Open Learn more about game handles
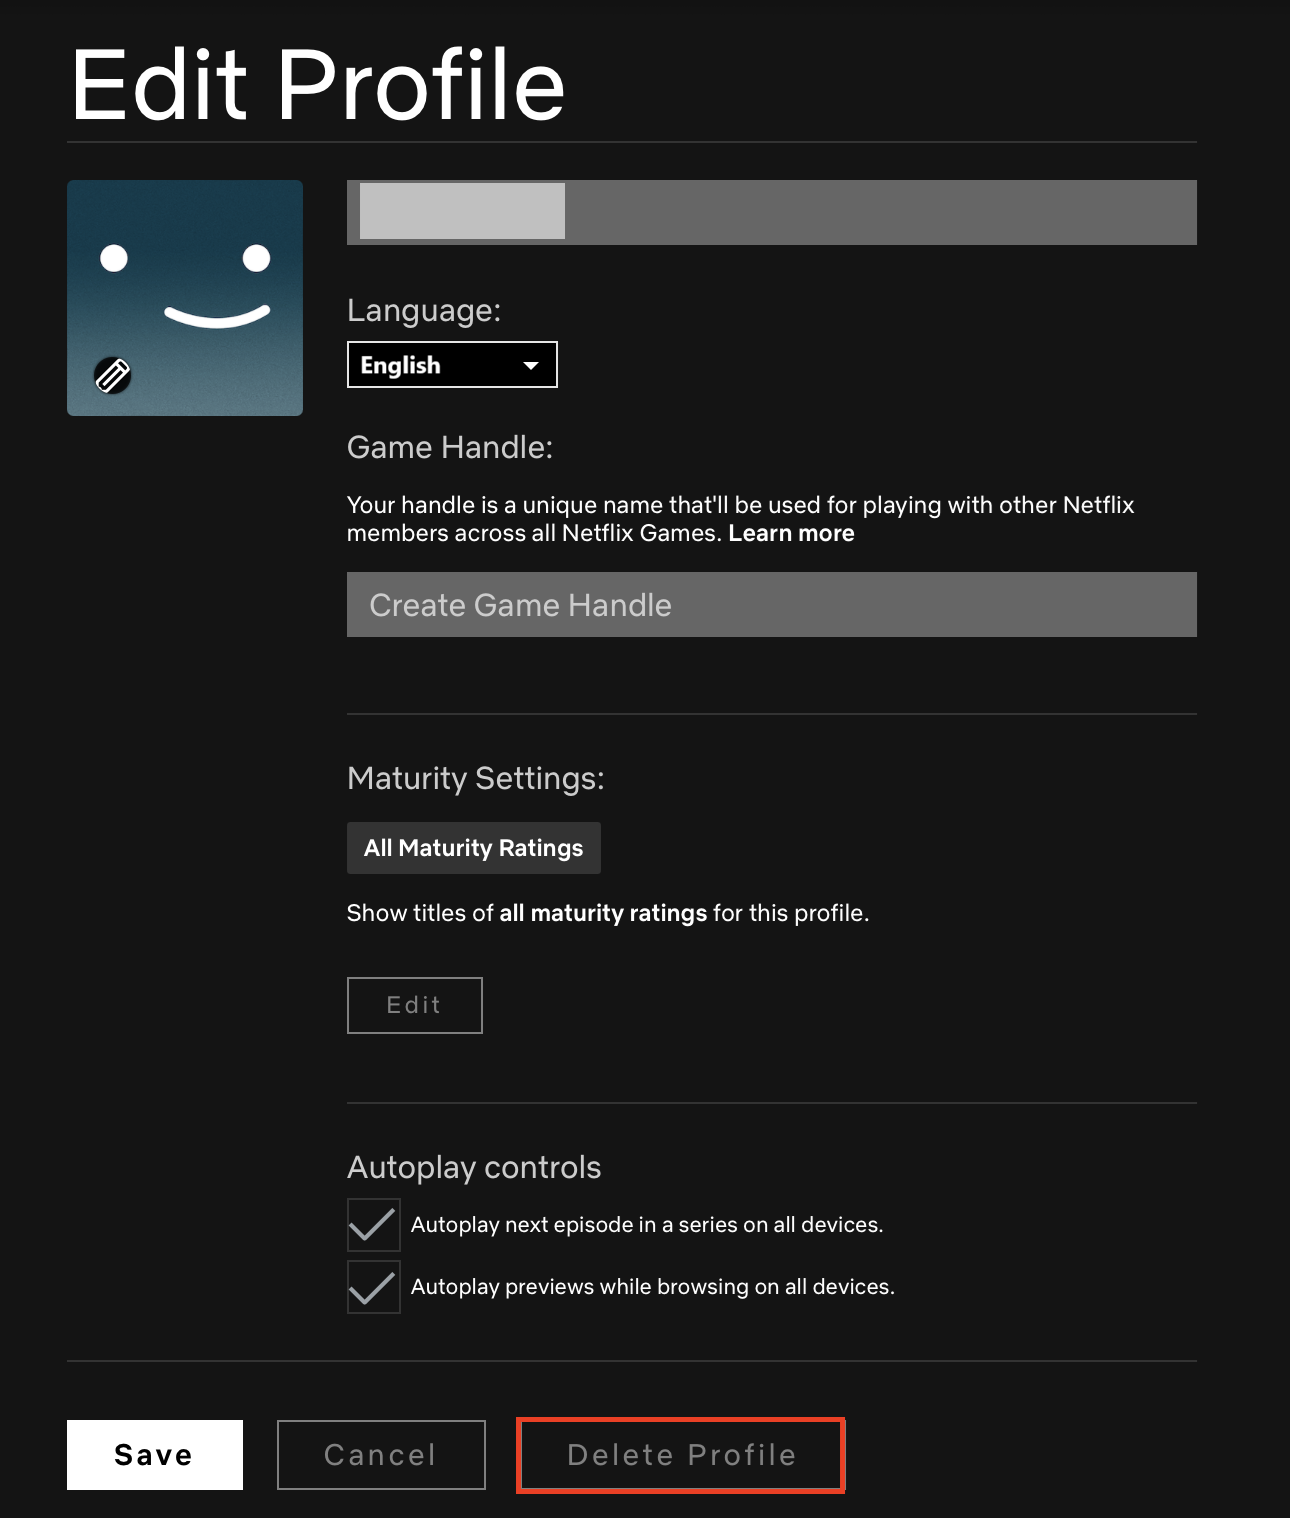Screen dimensions: 1290x1518 tap(790, 533)
